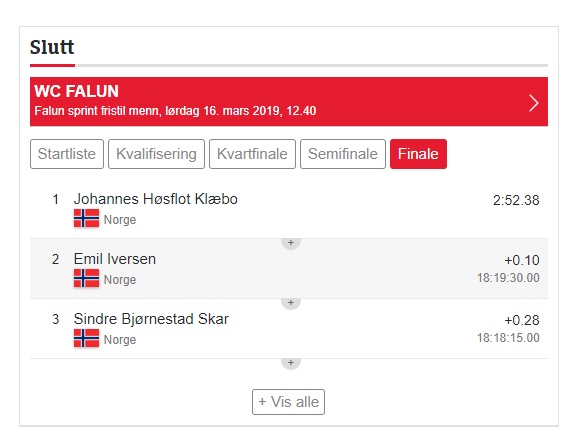Click Norway flag under Sindre Bjørnestad Skar
The width and height of the screenshot is (572, 444).
[86, 338]
